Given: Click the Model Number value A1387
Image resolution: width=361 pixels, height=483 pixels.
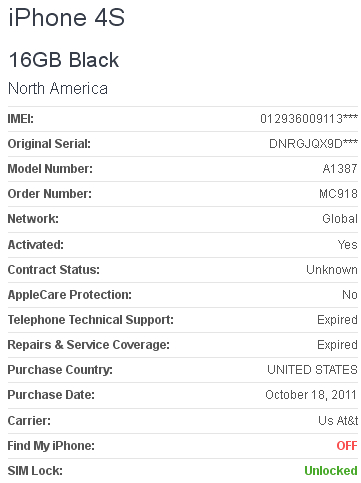Looking at the screenshot, I should tap(340, 169).
